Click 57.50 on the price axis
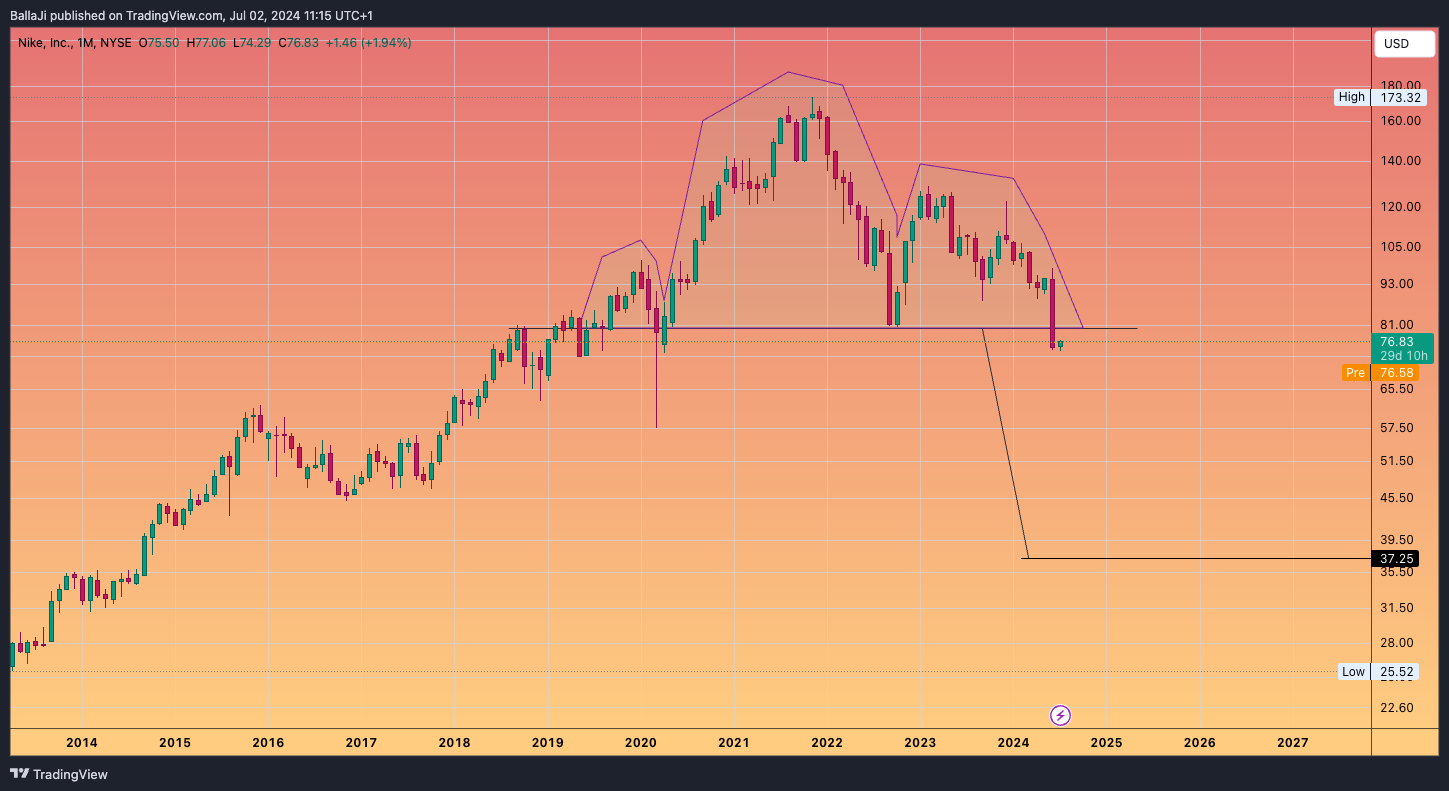 (x=1397, y=428)
